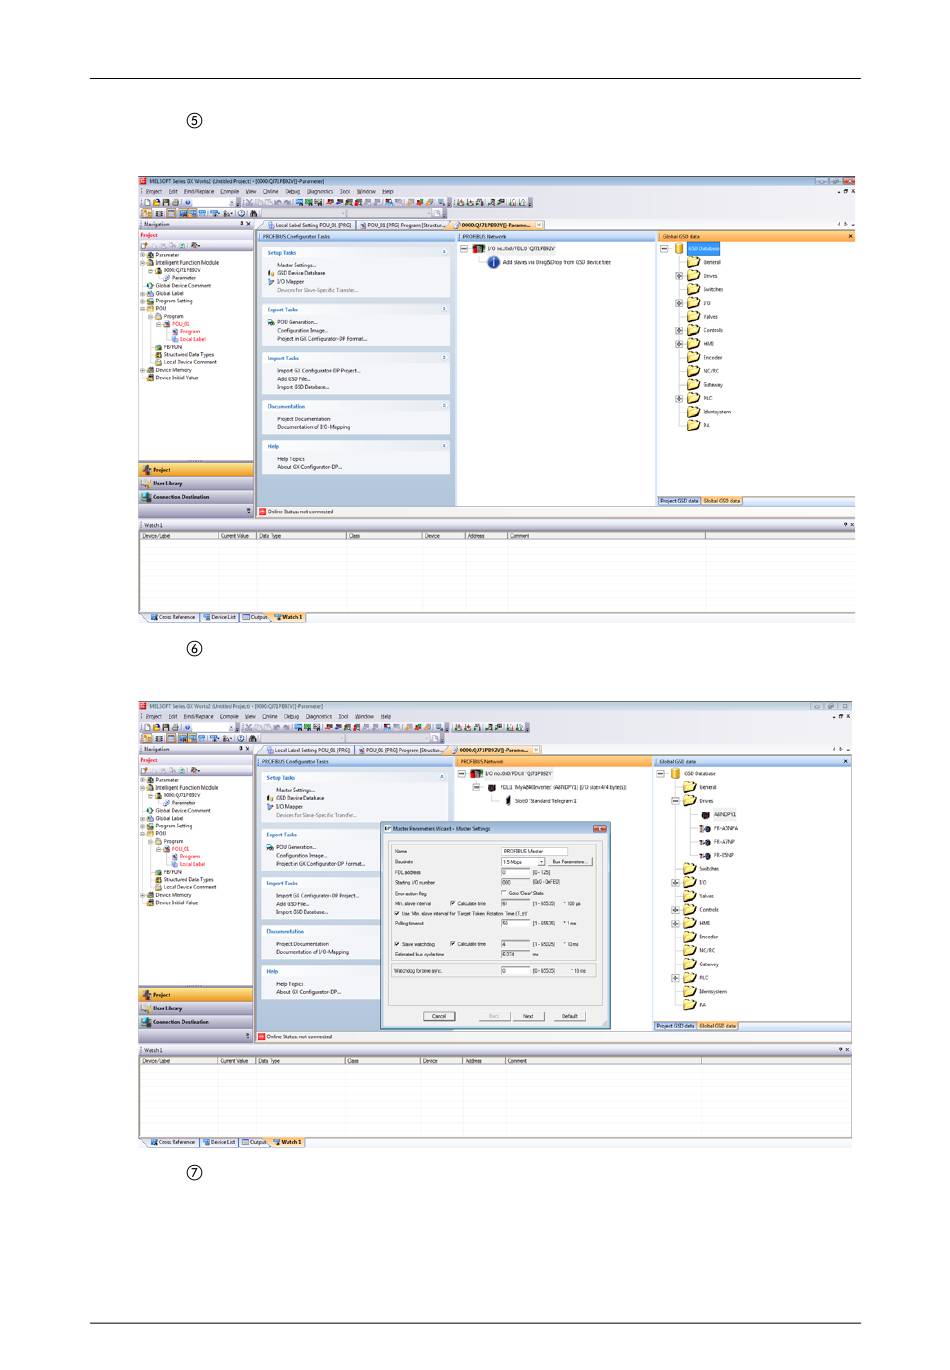Image resolution: width=950 pixels, height=1370 pixels.
Task: Open Online menu in upper window
Action: [x=271, y=191]
